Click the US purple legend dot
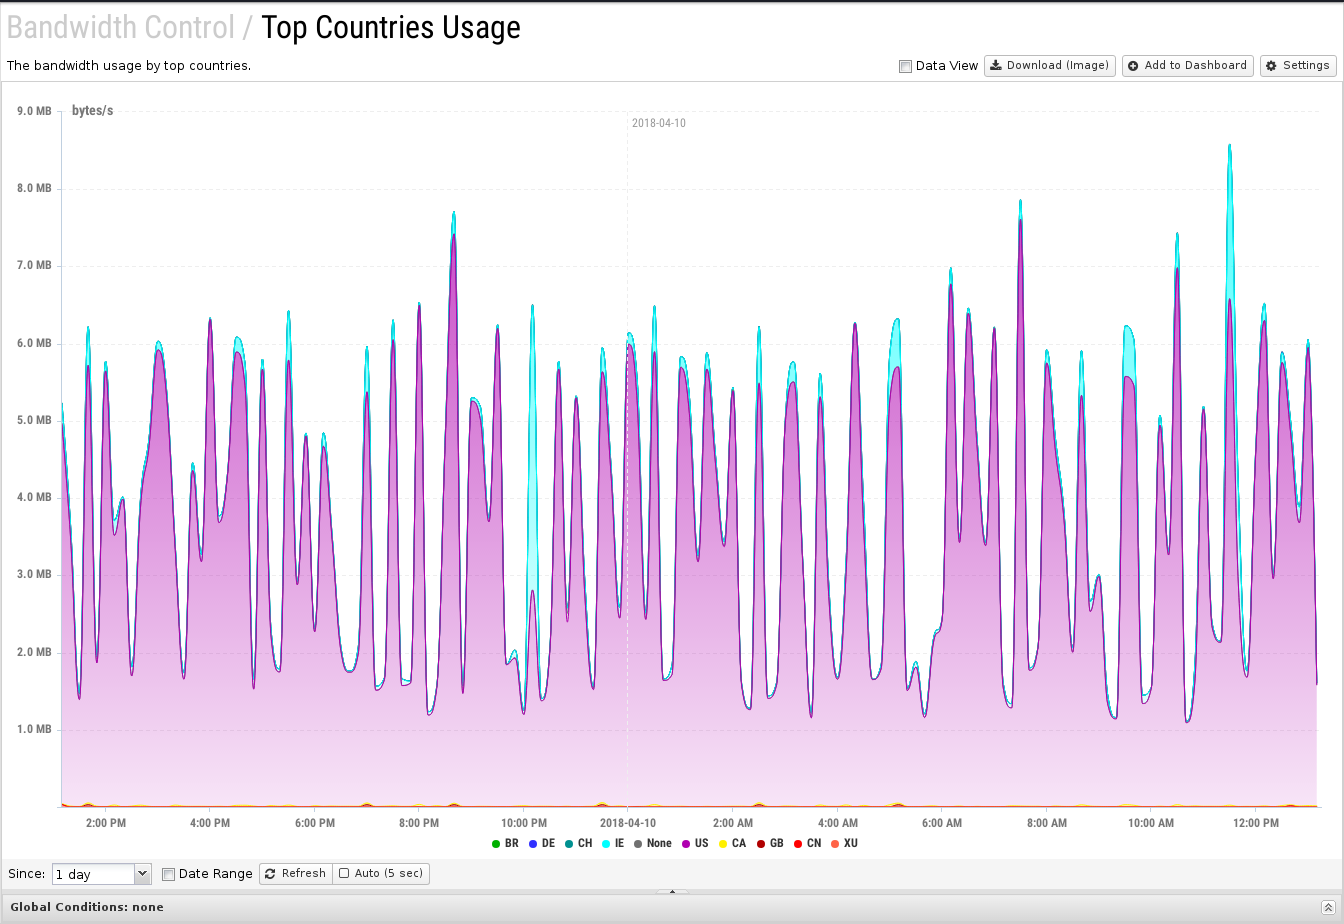The image size is (1344, 924). pos(686,844)
